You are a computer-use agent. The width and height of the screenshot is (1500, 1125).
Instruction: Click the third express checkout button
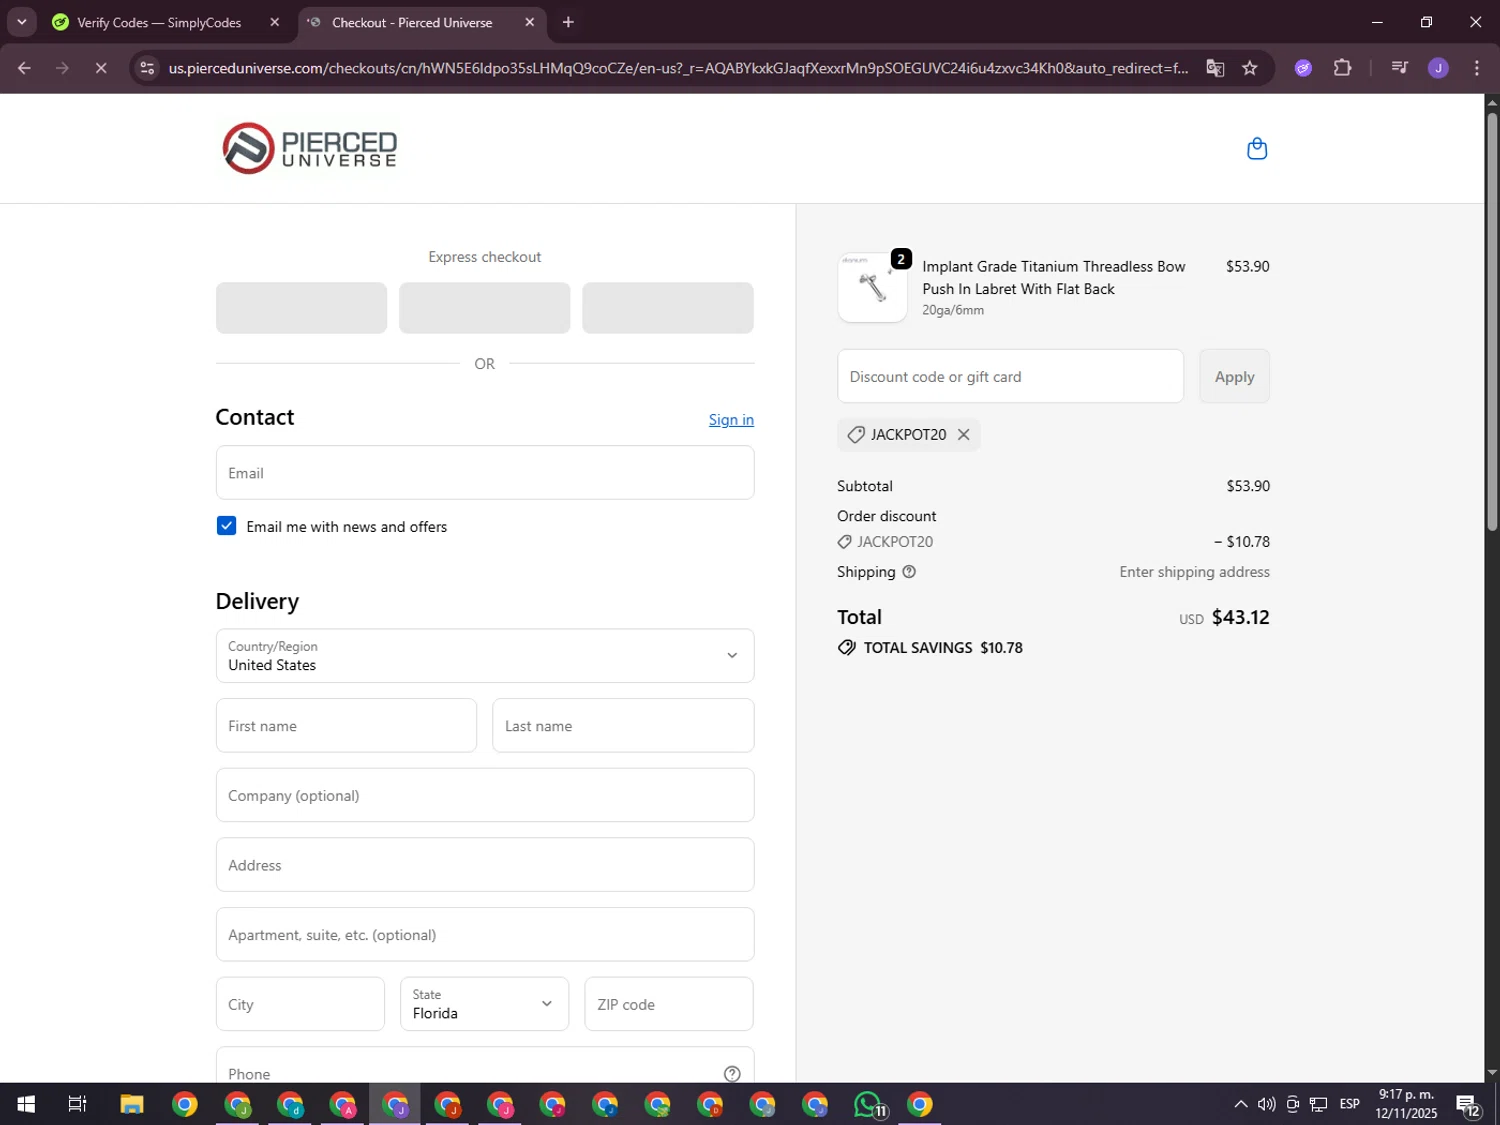pyautogui.click(x=668, y=308)
